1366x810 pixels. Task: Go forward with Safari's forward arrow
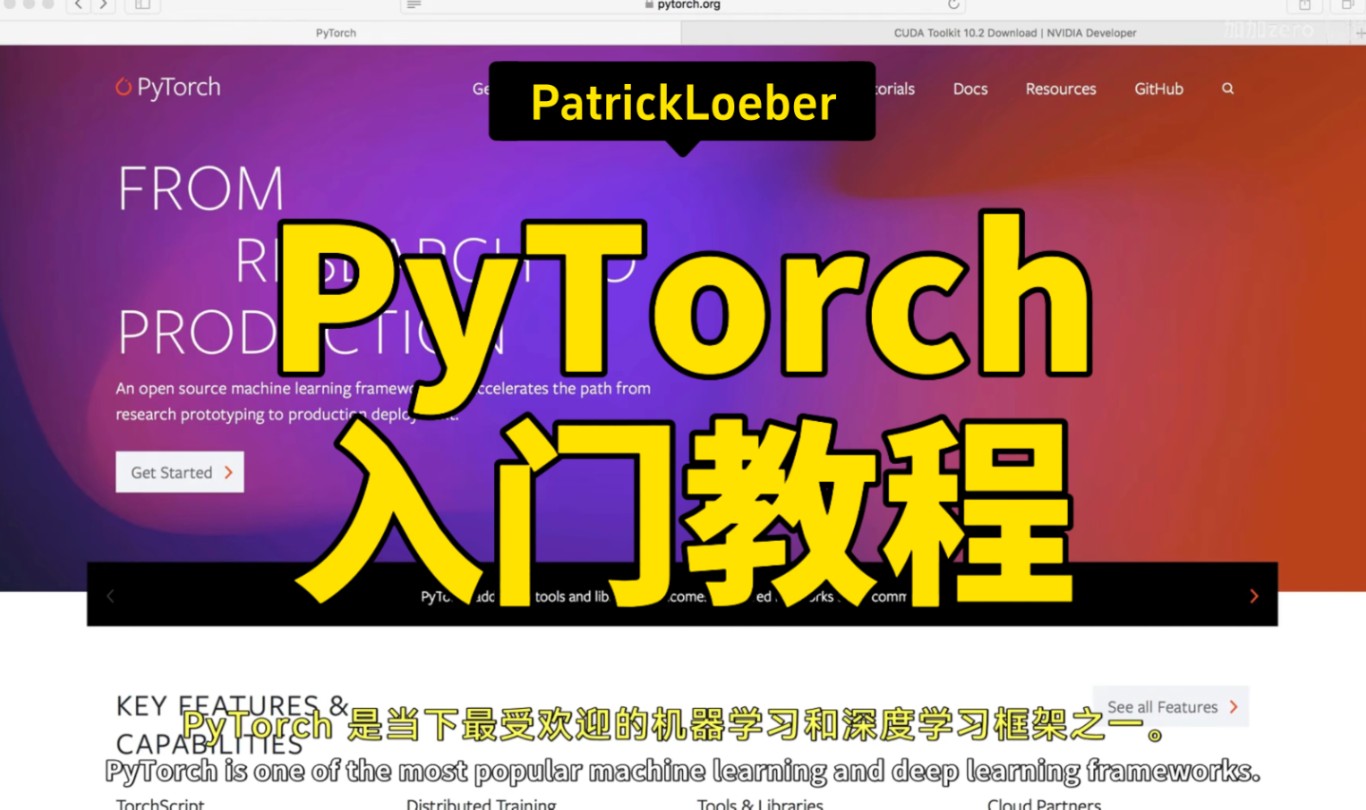(103, 5)
